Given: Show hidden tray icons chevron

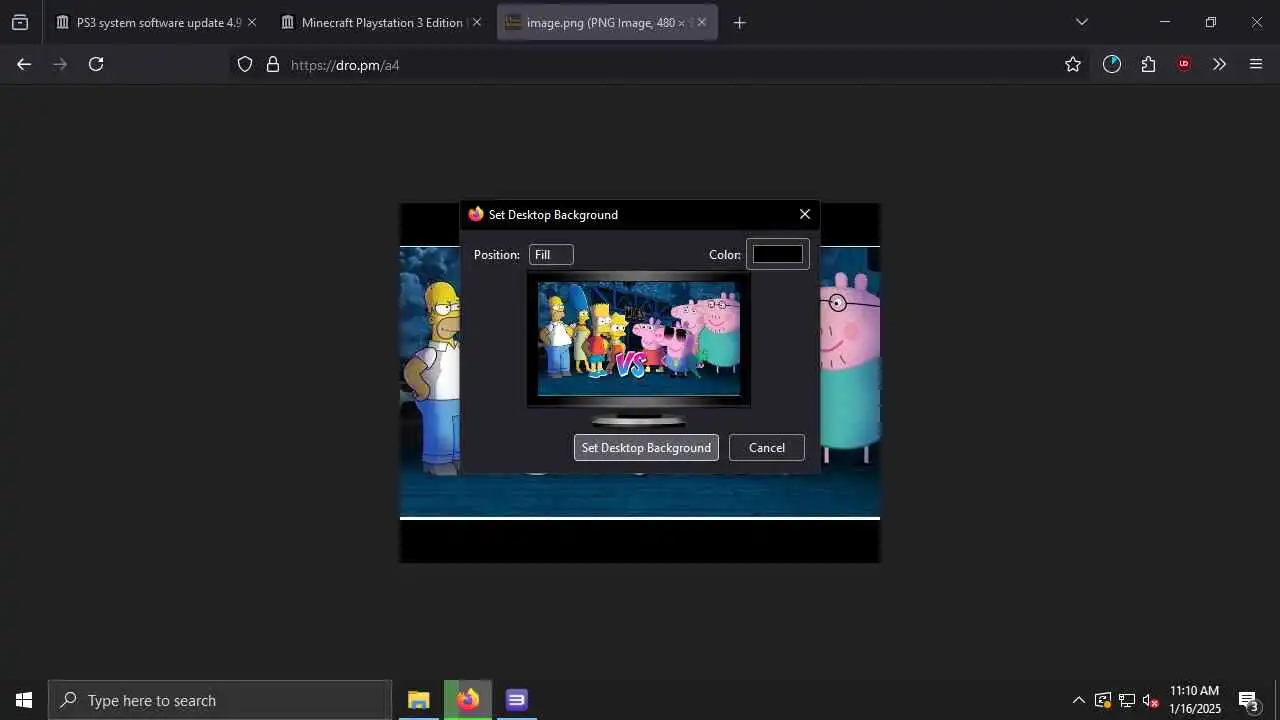Looking at the screenshot, I should pyautogui.click(x=1078, y=700).
